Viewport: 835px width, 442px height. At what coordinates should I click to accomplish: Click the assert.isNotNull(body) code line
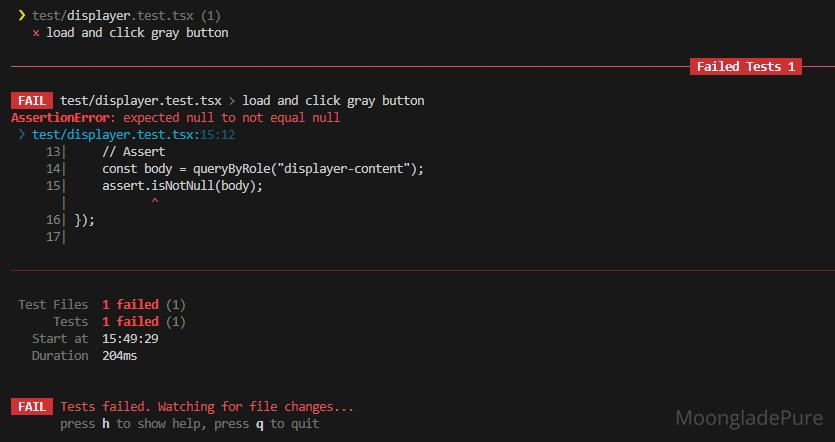click(x=182, y=186)
